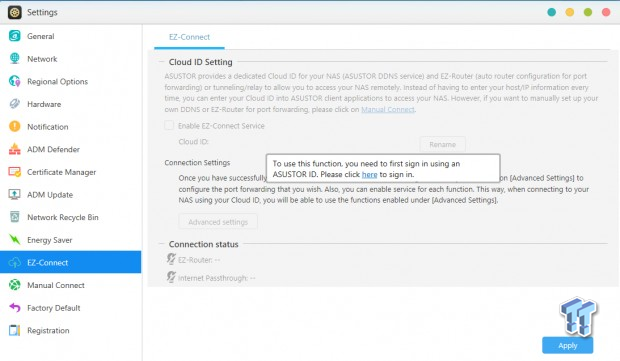
Task: Click the Certificate Manager icon
Action: coord(15,172)
